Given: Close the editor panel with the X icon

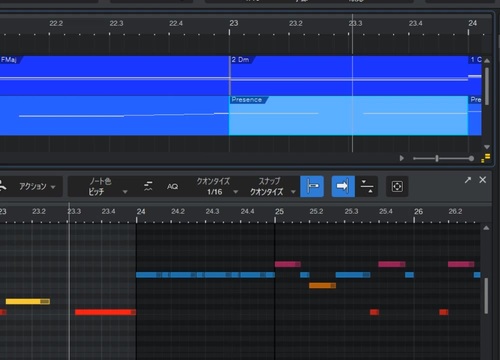Looking at the screenshot, I should coord(482,180).
